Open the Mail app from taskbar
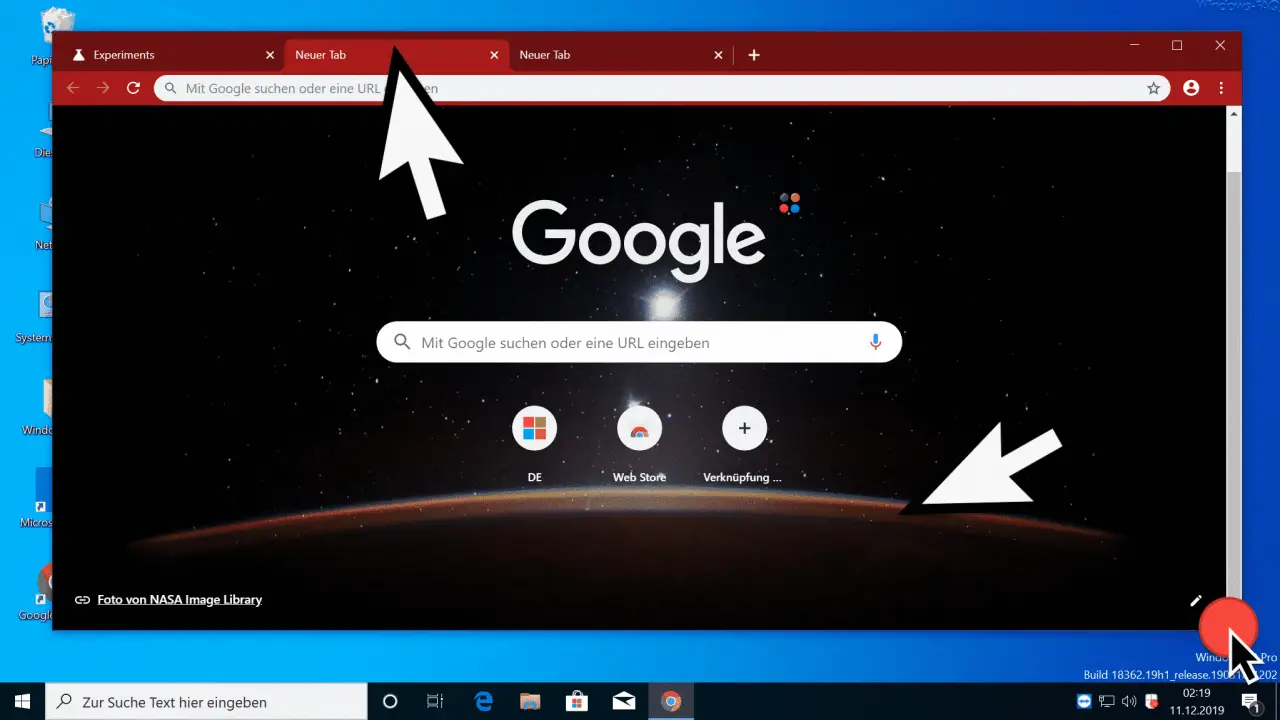Viewport: 1280px width, 720px height. tap(624, 702)
